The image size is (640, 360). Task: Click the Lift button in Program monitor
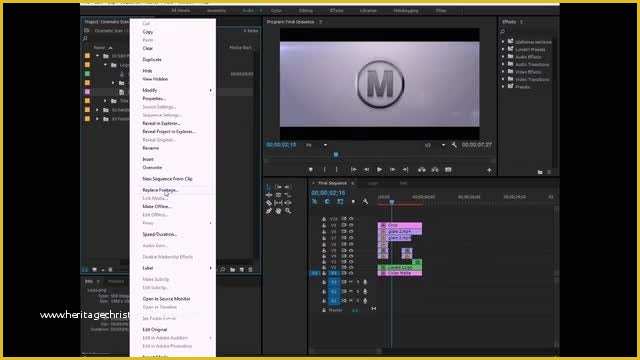(422, 169)
